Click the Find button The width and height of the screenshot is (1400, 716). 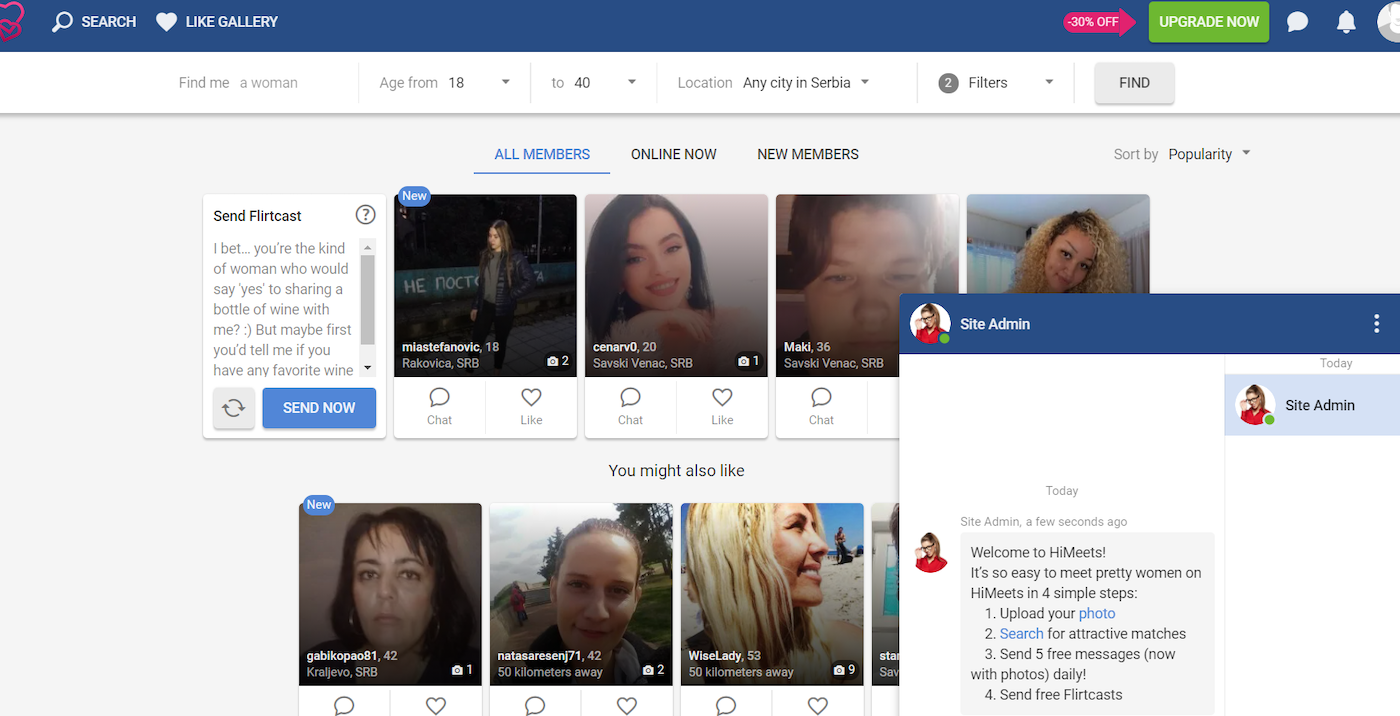[1134, 83]
